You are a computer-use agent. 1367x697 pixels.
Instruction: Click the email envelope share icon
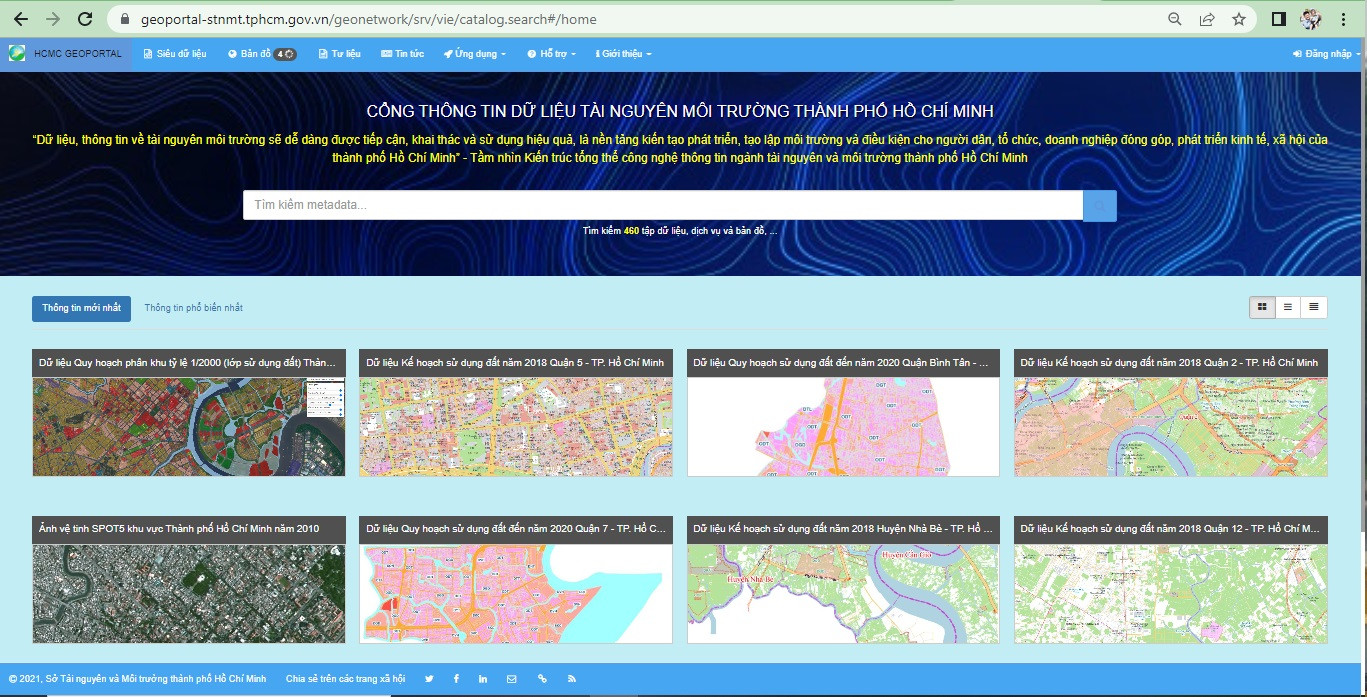point(512,679)
